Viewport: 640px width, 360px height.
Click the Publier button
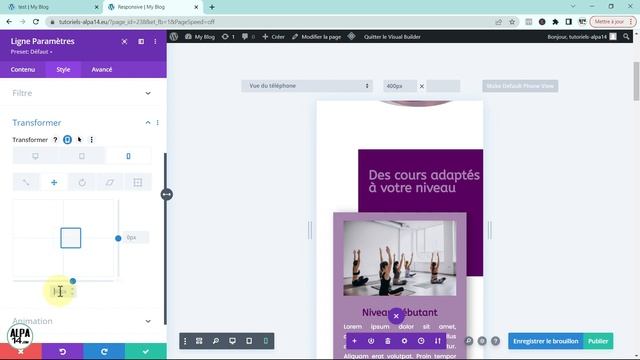click(x=598, y=341)
